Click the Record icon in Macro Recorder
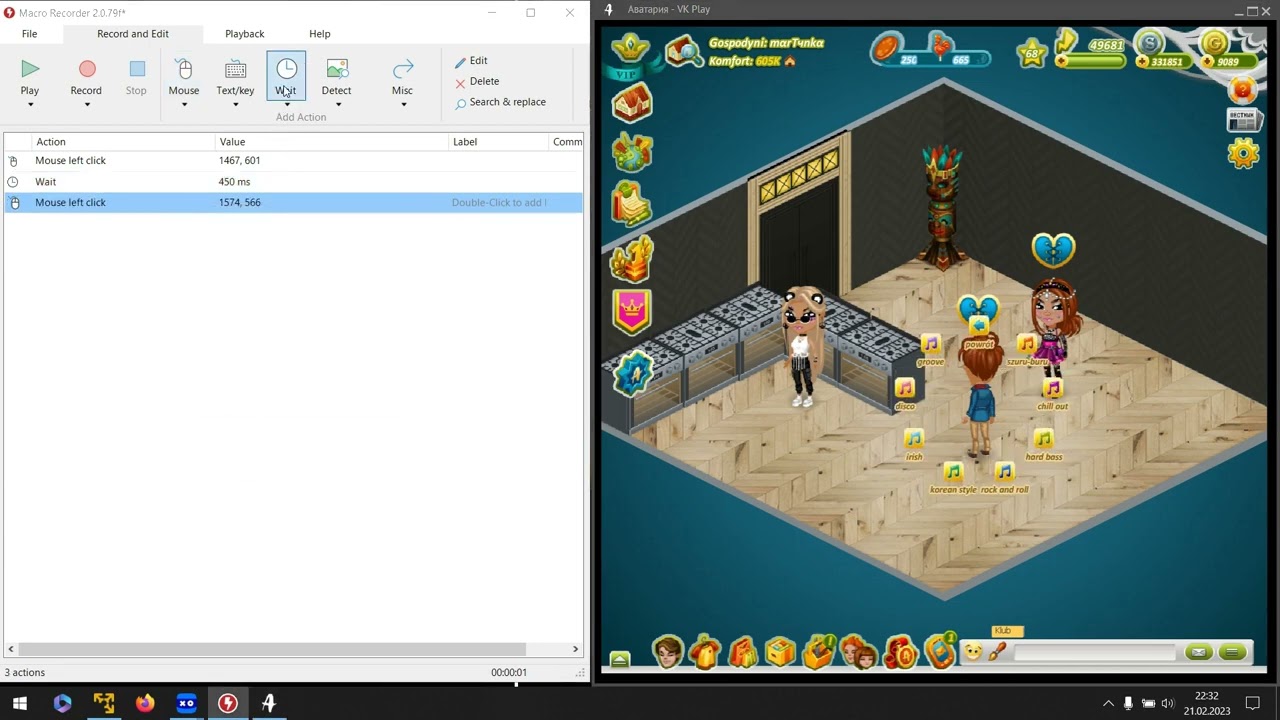1280x720 pixels. (x=87, y=69)
